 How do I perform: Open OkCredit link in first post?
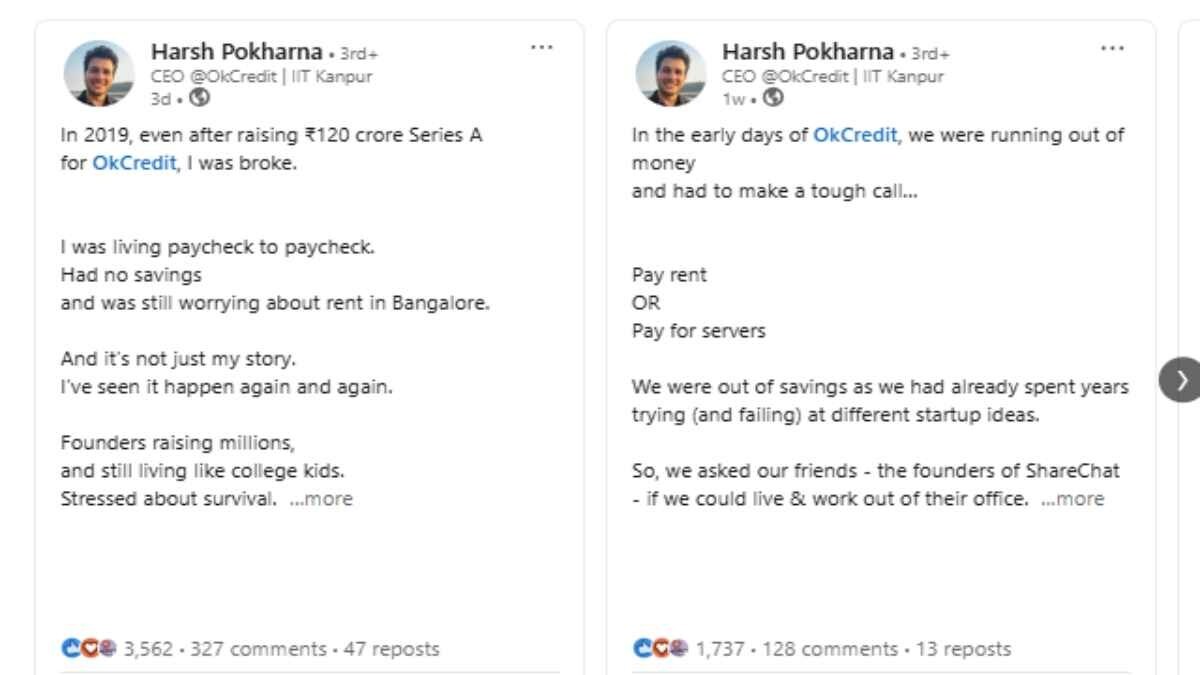[134, 163]
